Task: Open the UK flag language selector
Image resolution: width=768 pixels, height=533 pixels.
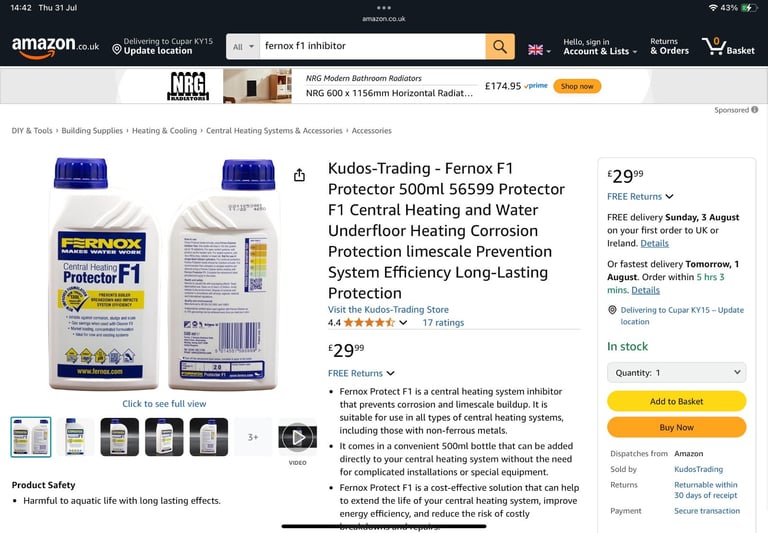Action: click(539, 49)
